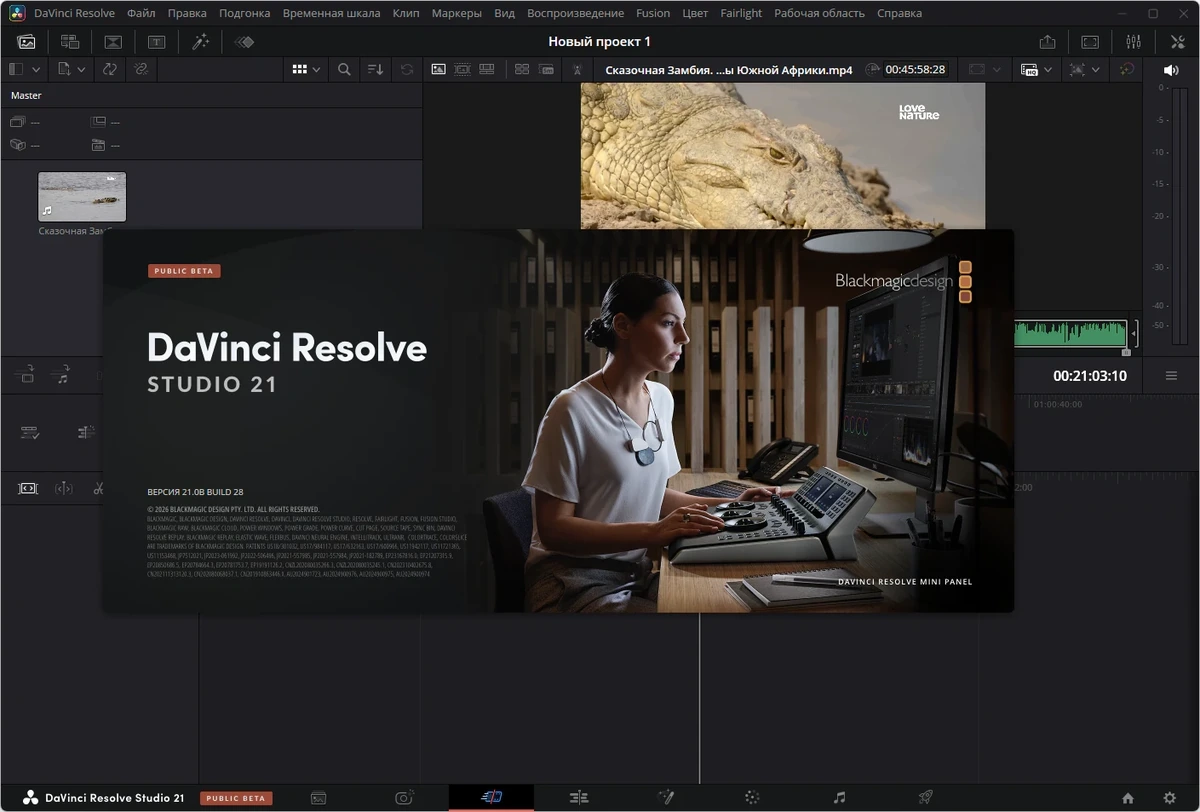Open the Воспроизведение menu

[576, 13]
